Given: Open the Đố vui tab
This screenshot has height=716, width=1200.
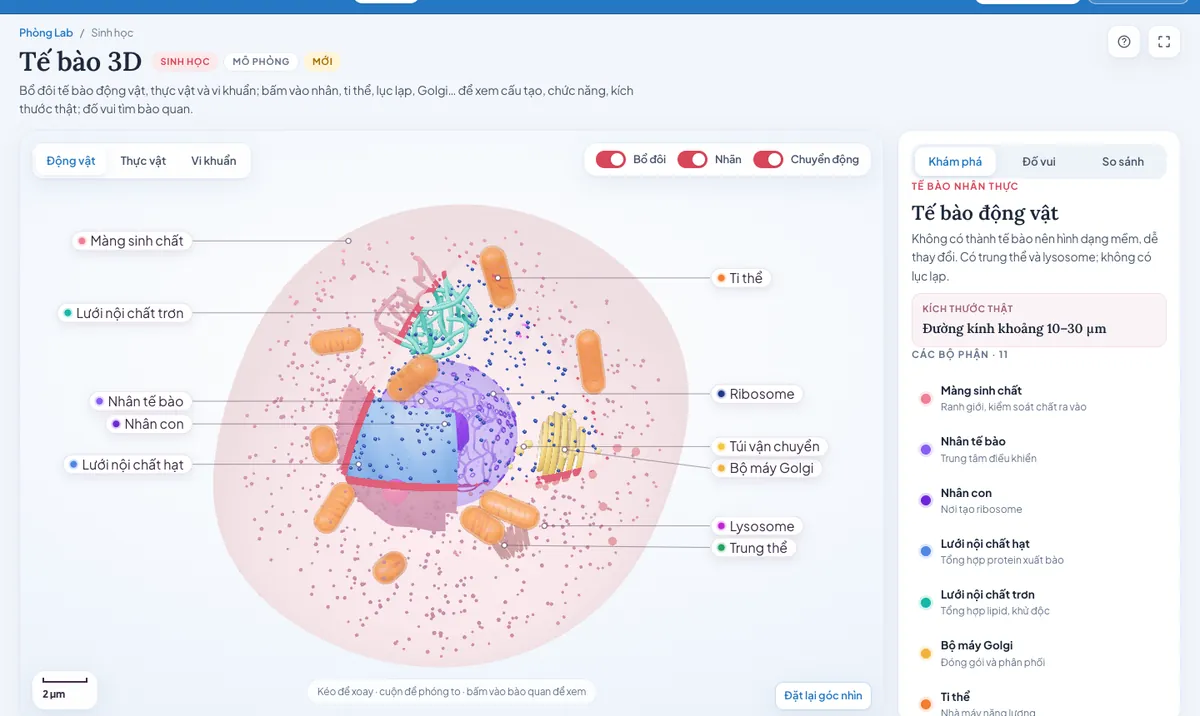Looking at the screenshot, I should point(1039,162).
